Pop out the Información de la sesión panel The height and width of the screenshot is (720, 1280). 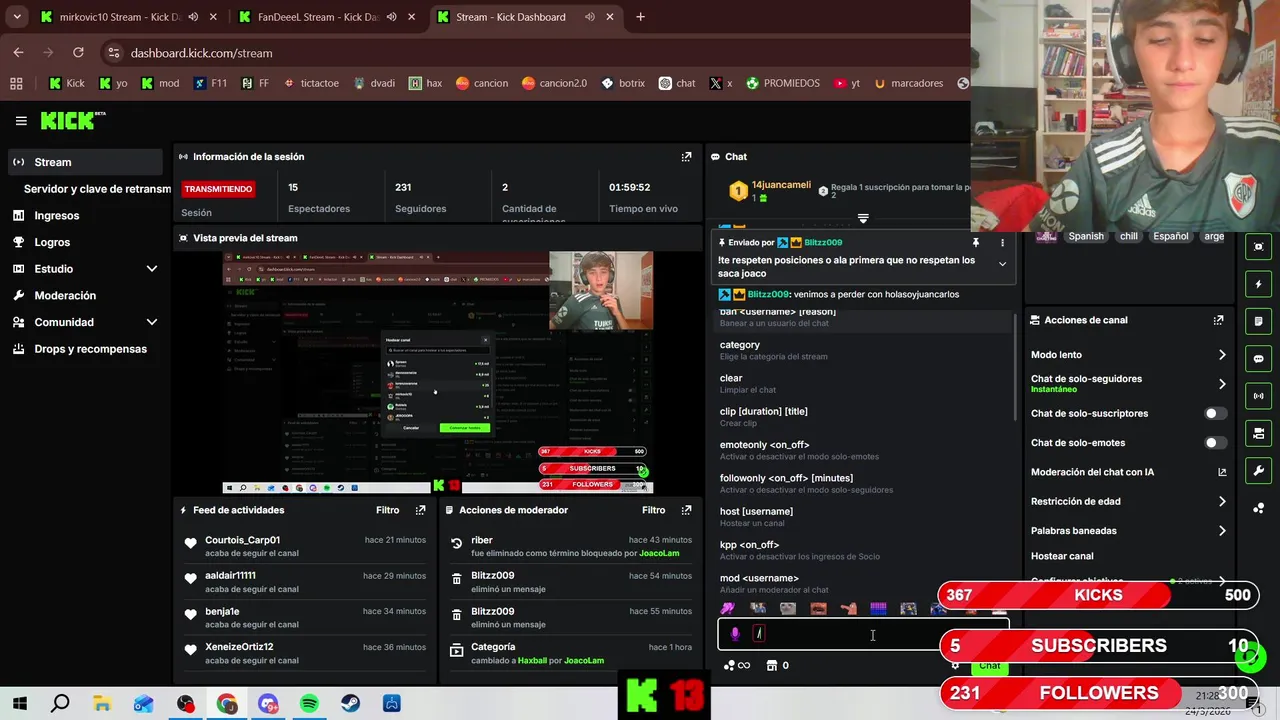[686, 157]
